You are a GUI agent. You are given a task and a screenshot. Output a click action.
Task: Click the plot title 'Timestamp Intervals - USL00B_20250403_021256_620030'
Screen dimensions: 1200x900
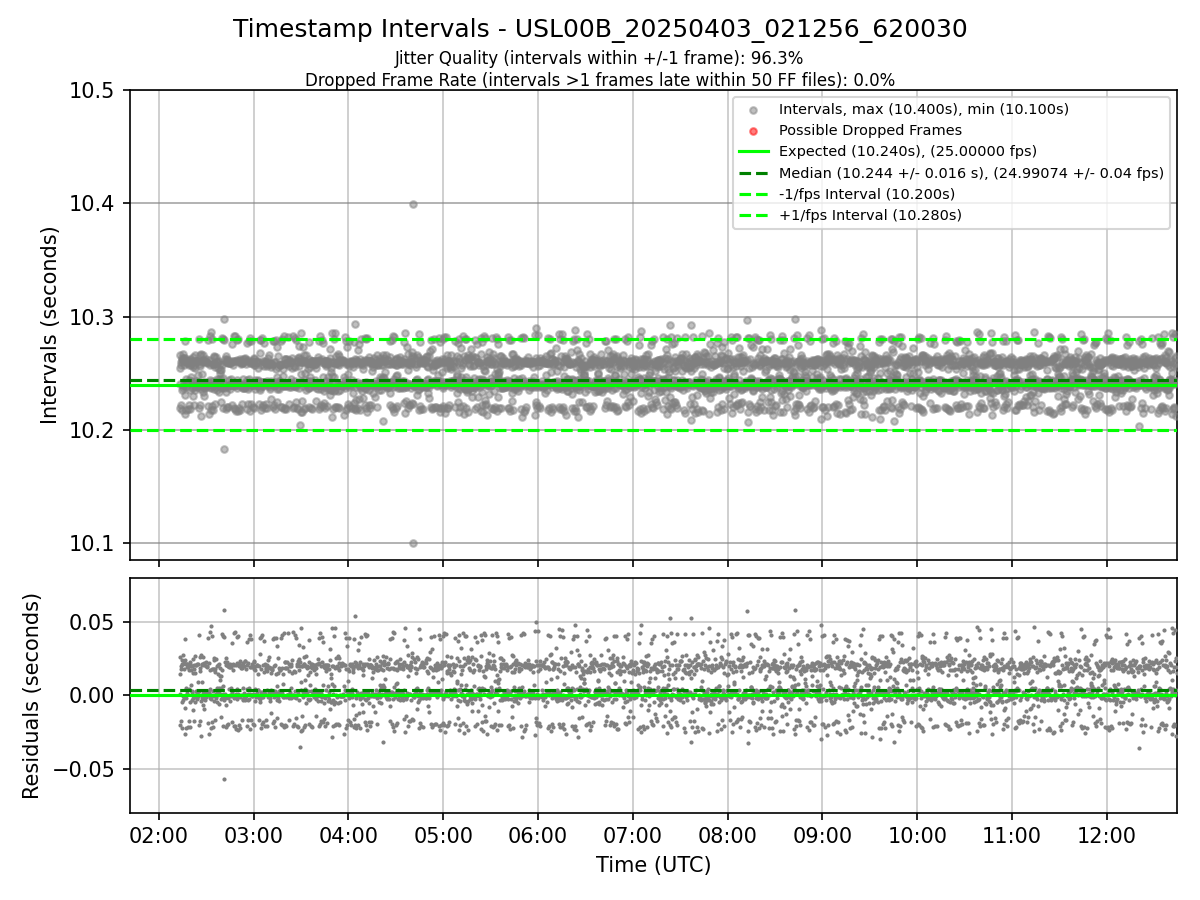(x=600, y=29)
